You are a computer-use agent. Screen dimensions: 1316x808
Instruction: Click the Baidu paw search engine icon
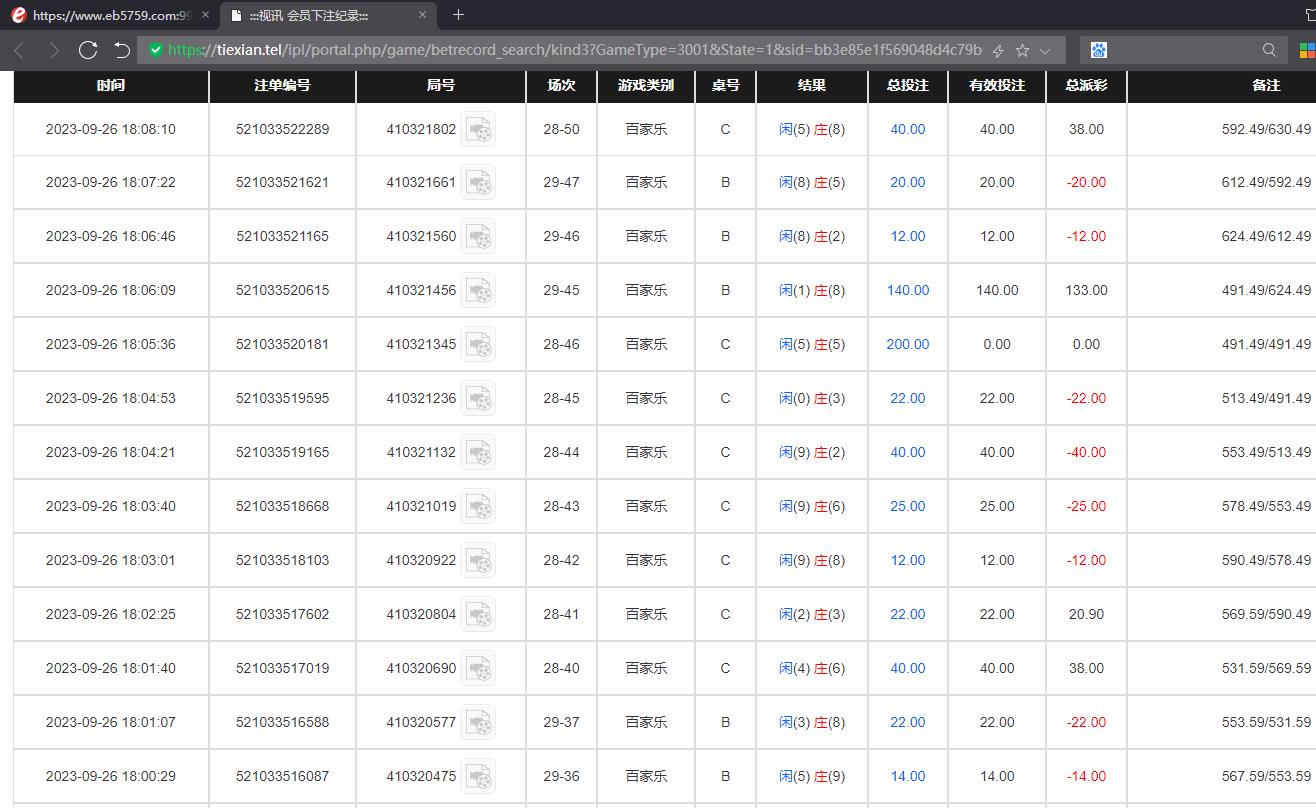tap(1099, 50)
